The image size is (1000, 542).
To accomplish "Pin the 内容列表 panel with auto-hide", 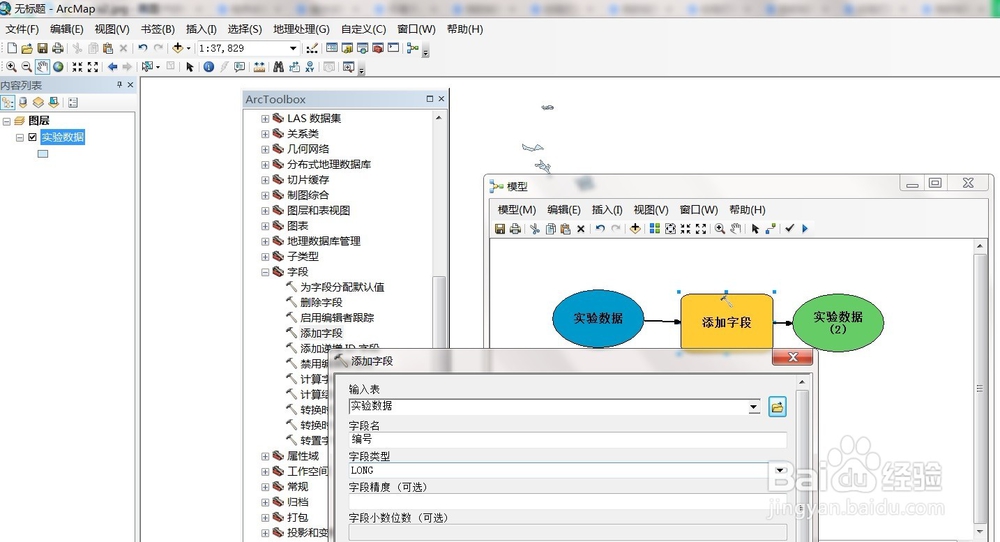I will click(x=119, y=85).
